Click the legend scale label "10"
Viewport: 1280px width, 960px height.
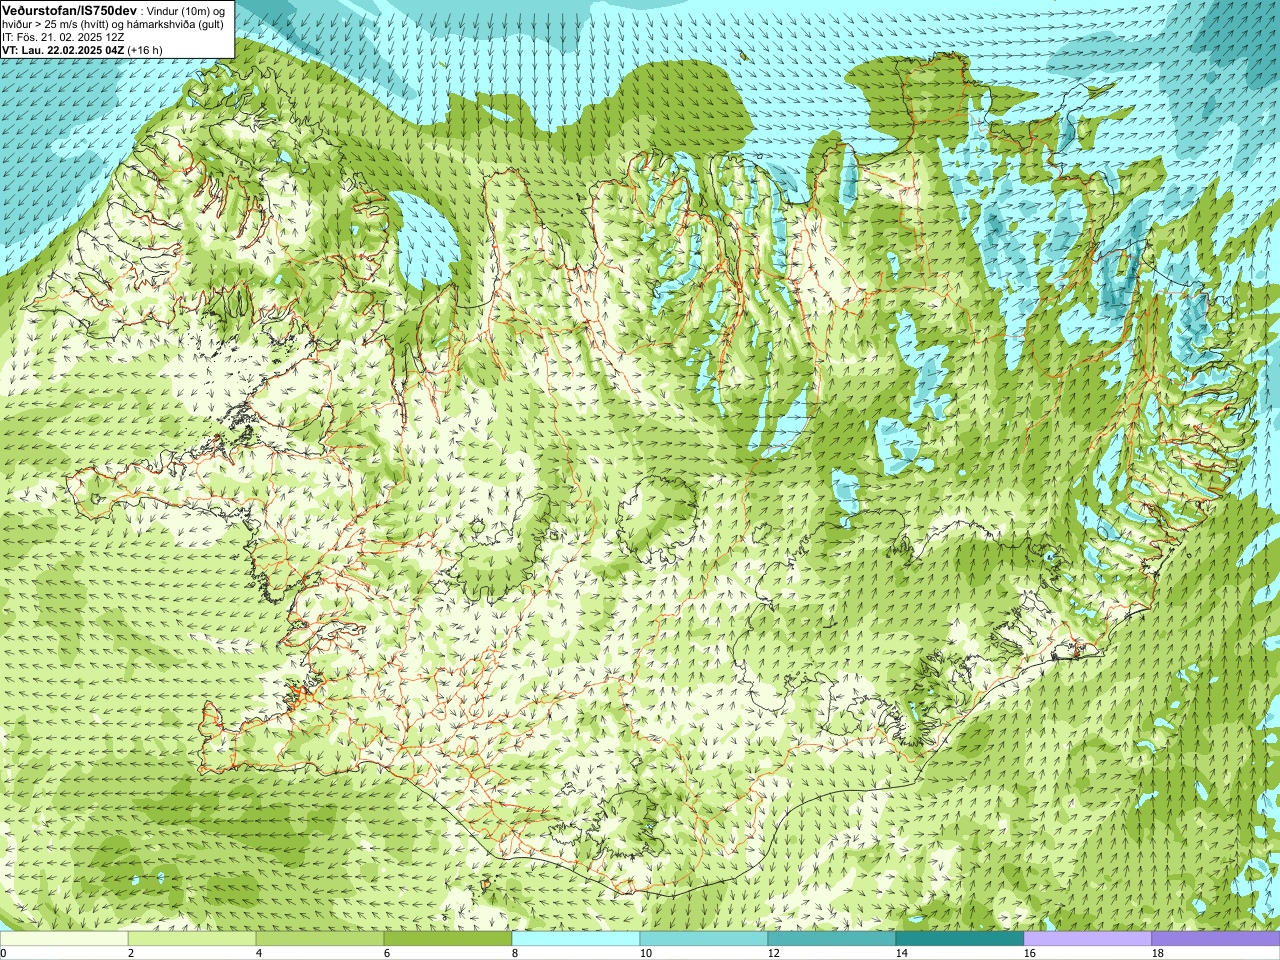(646, 953)
